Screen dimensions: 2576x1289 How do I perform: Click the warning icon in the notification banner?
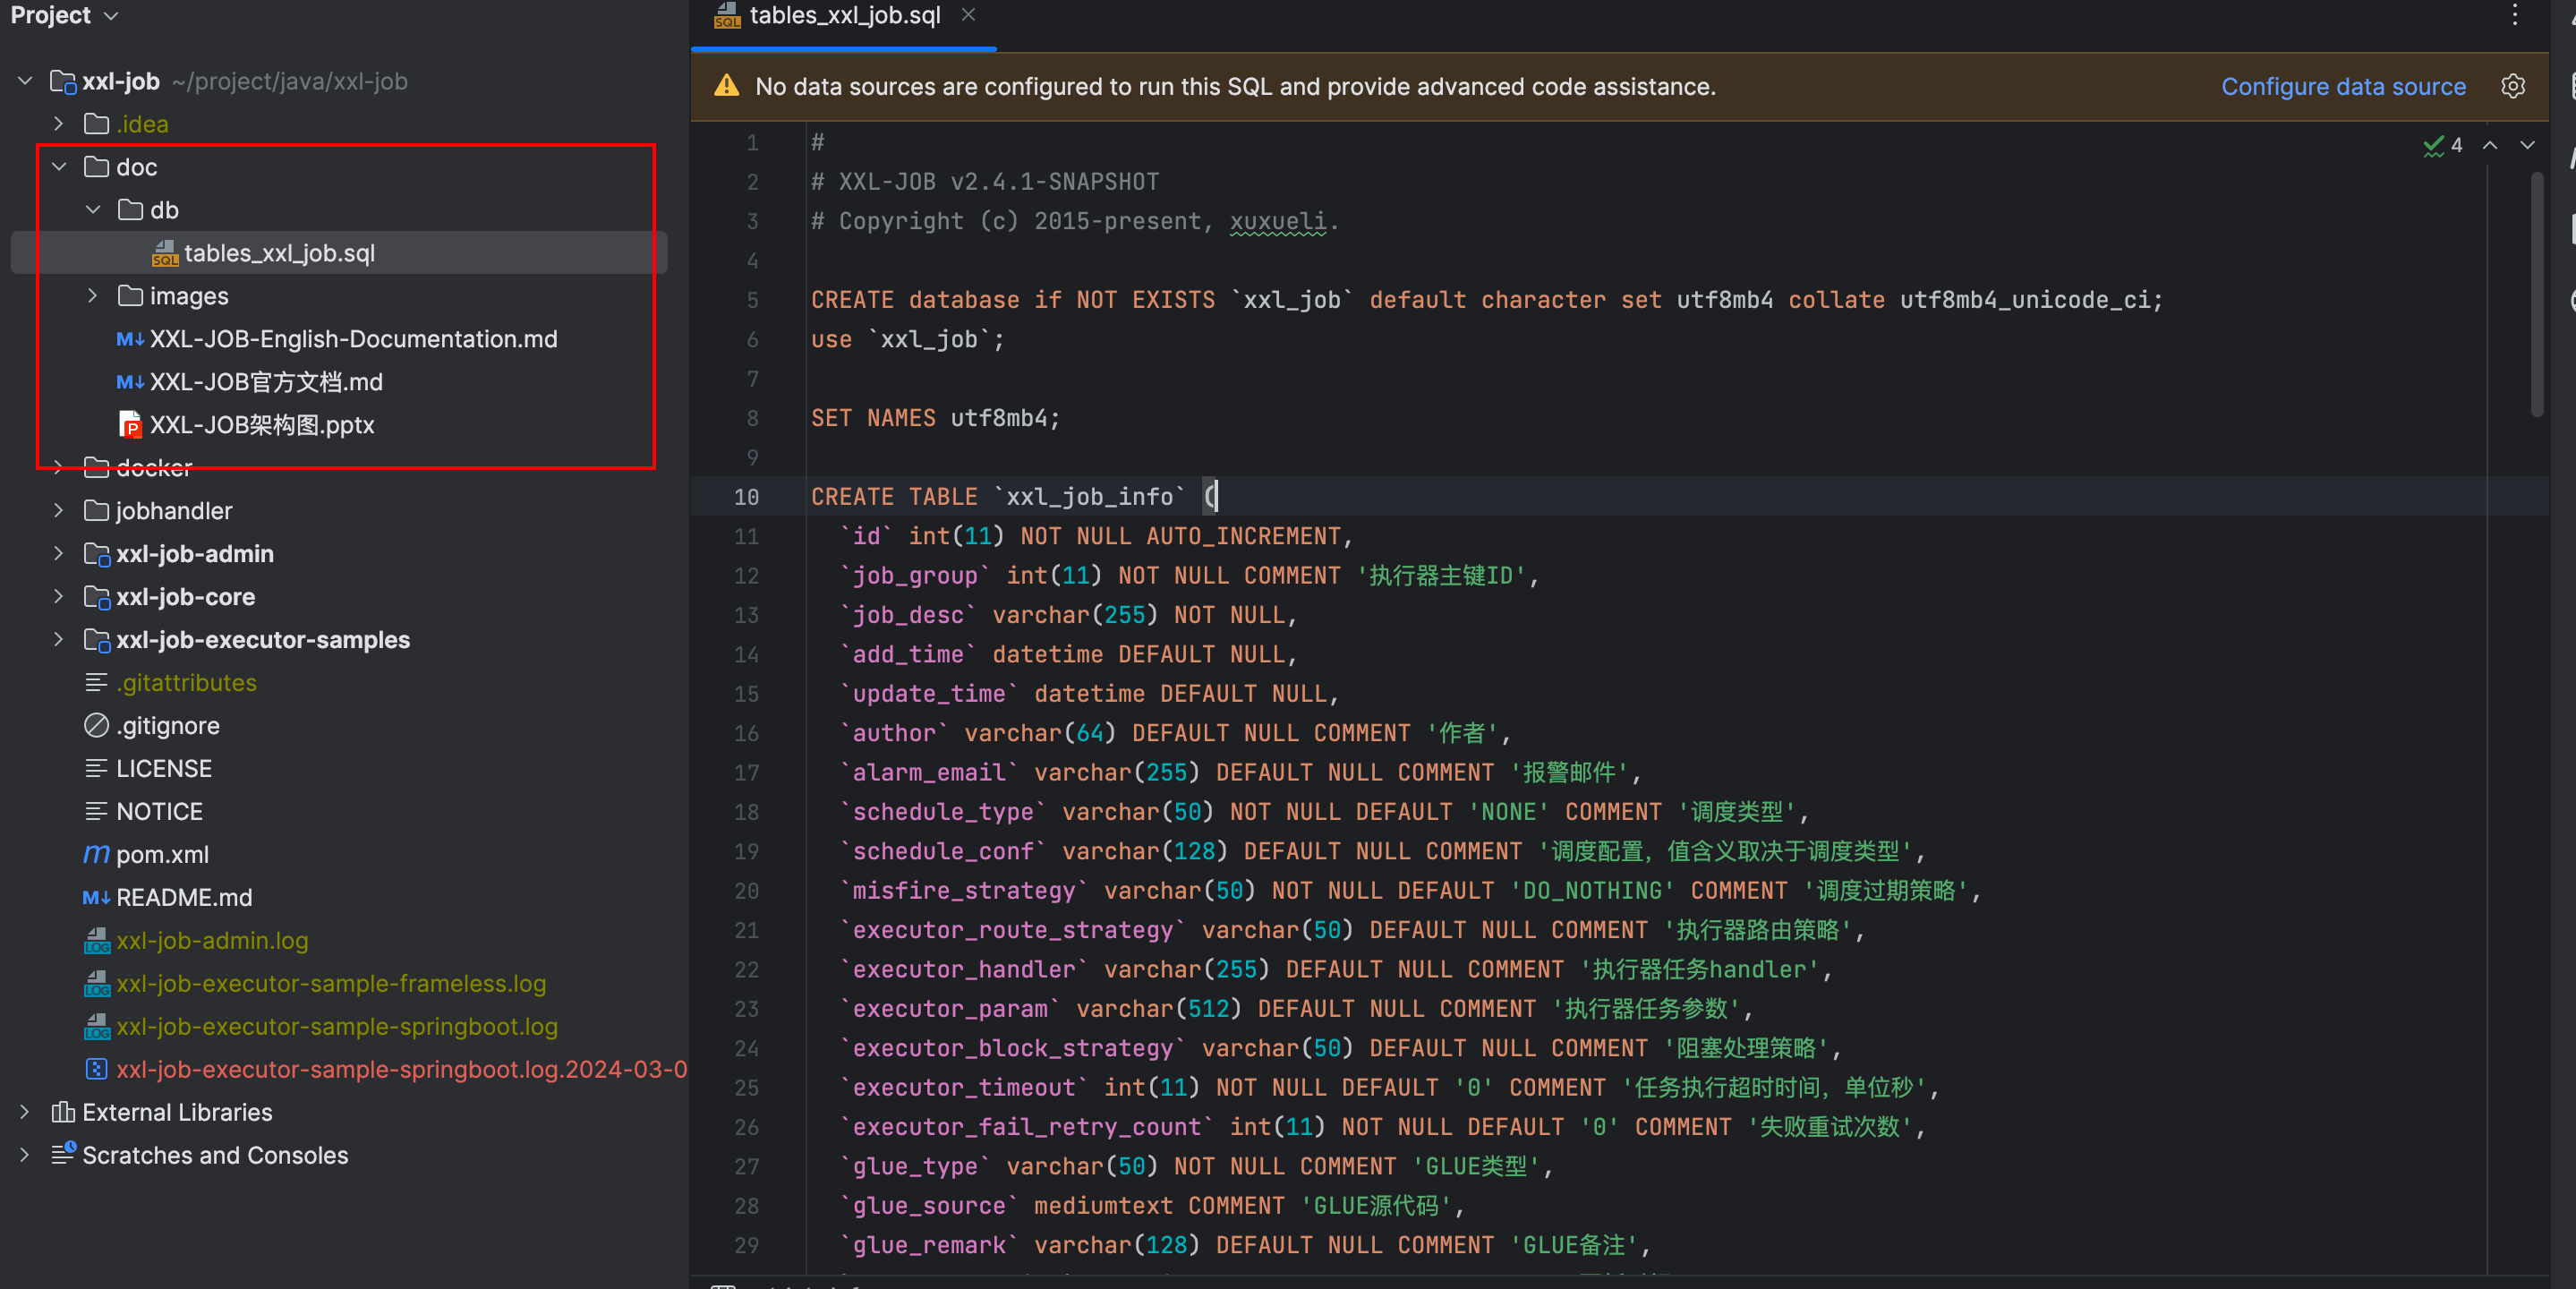(x=727, y=86)
